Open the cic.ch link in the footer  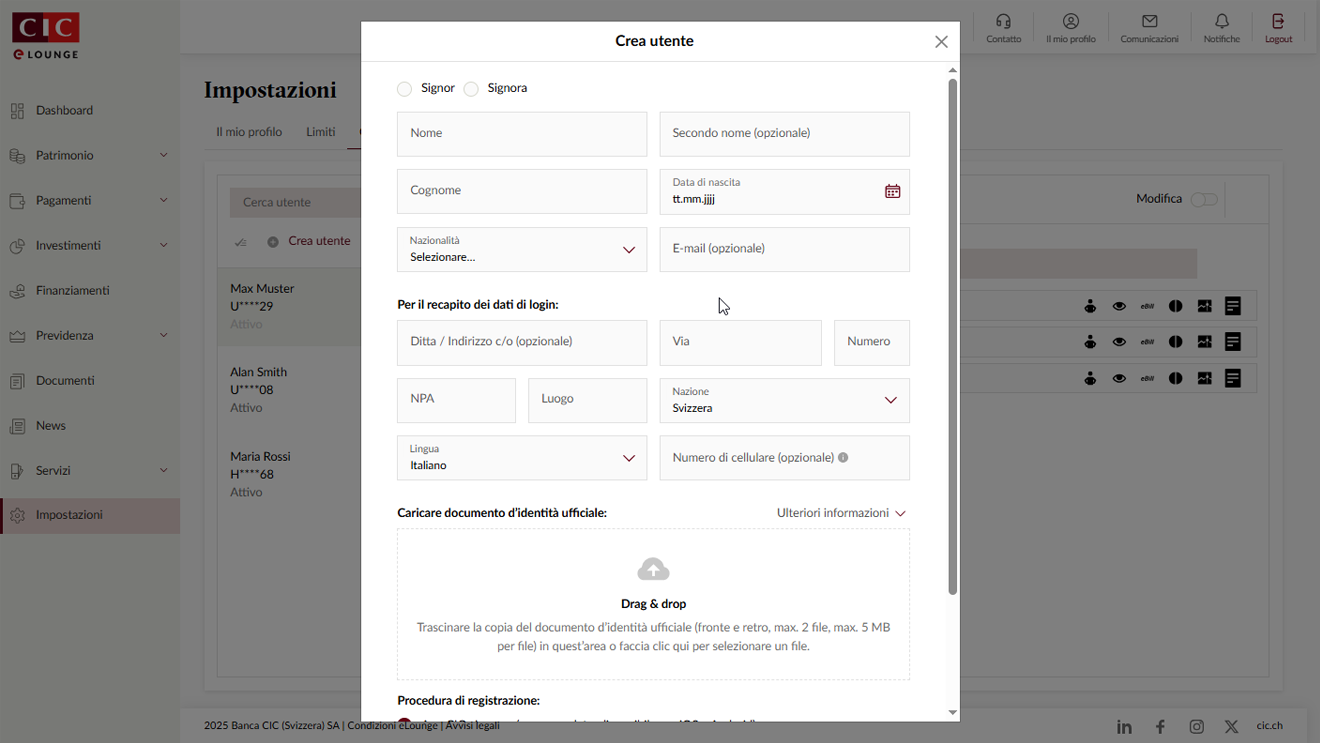click(1269, 725)
